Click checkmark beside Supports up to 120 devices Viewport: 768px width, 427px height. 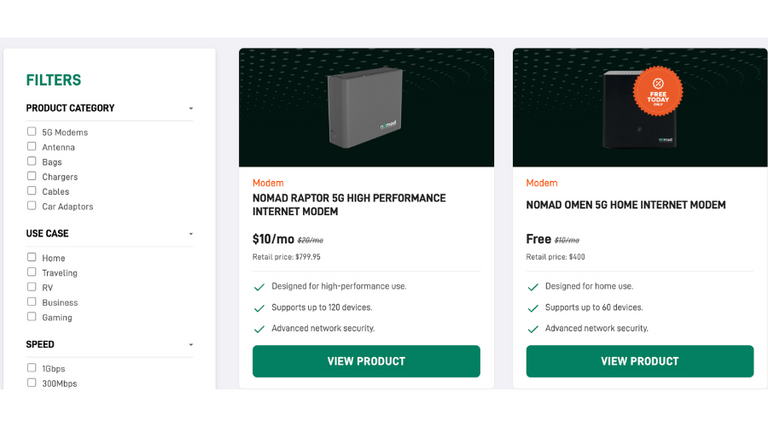[x=259, y=308]
